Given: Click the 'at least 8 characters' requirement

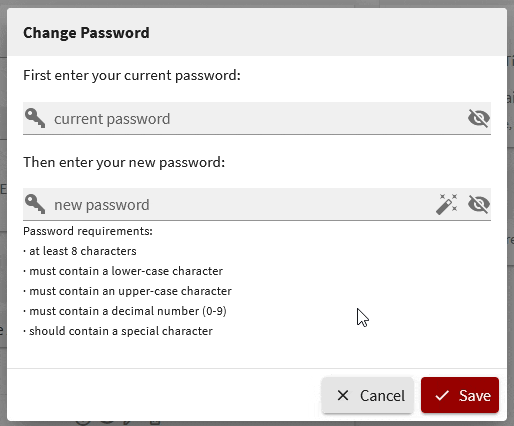Looking at the screenshot, I should 80,251.
